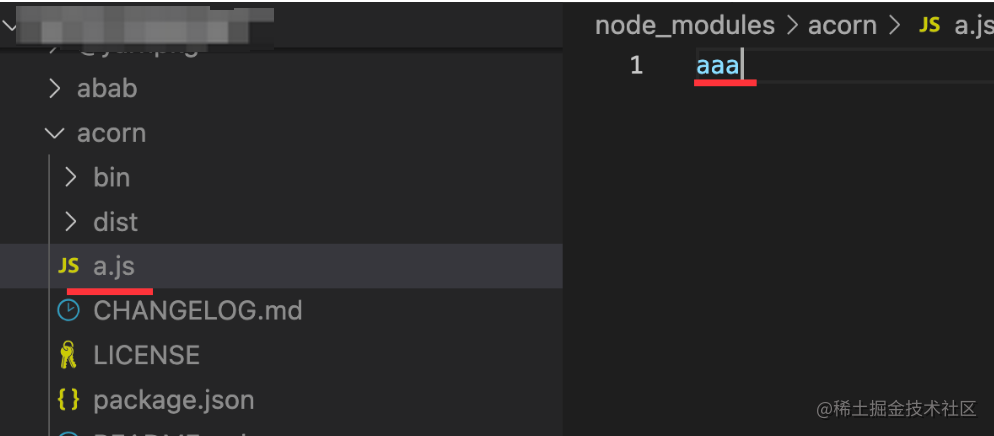Open package.json in the explorer
This screenshot has height=436, width=994.
pos(173,400)
